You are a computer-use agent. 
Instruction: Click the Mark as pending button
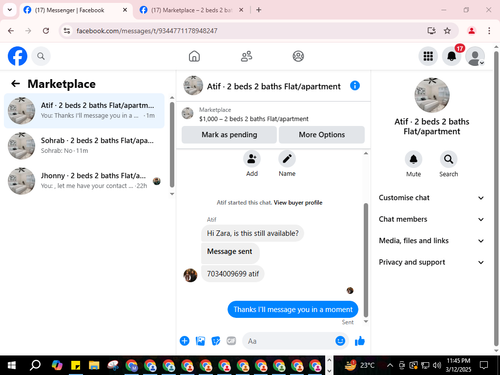point(229,135)
